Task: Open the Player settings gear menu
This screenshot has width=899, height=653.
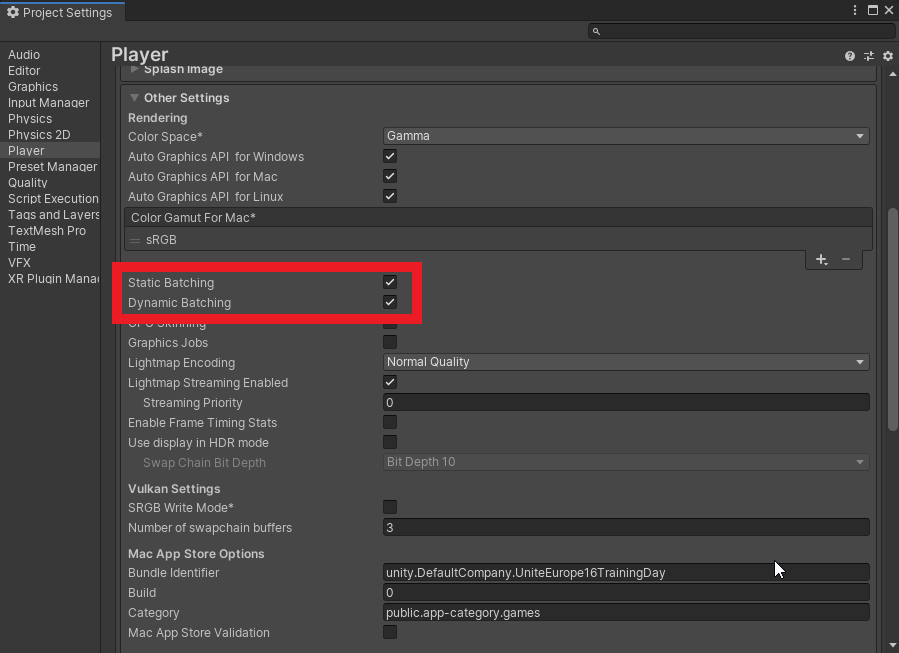Action: point(887,56)
